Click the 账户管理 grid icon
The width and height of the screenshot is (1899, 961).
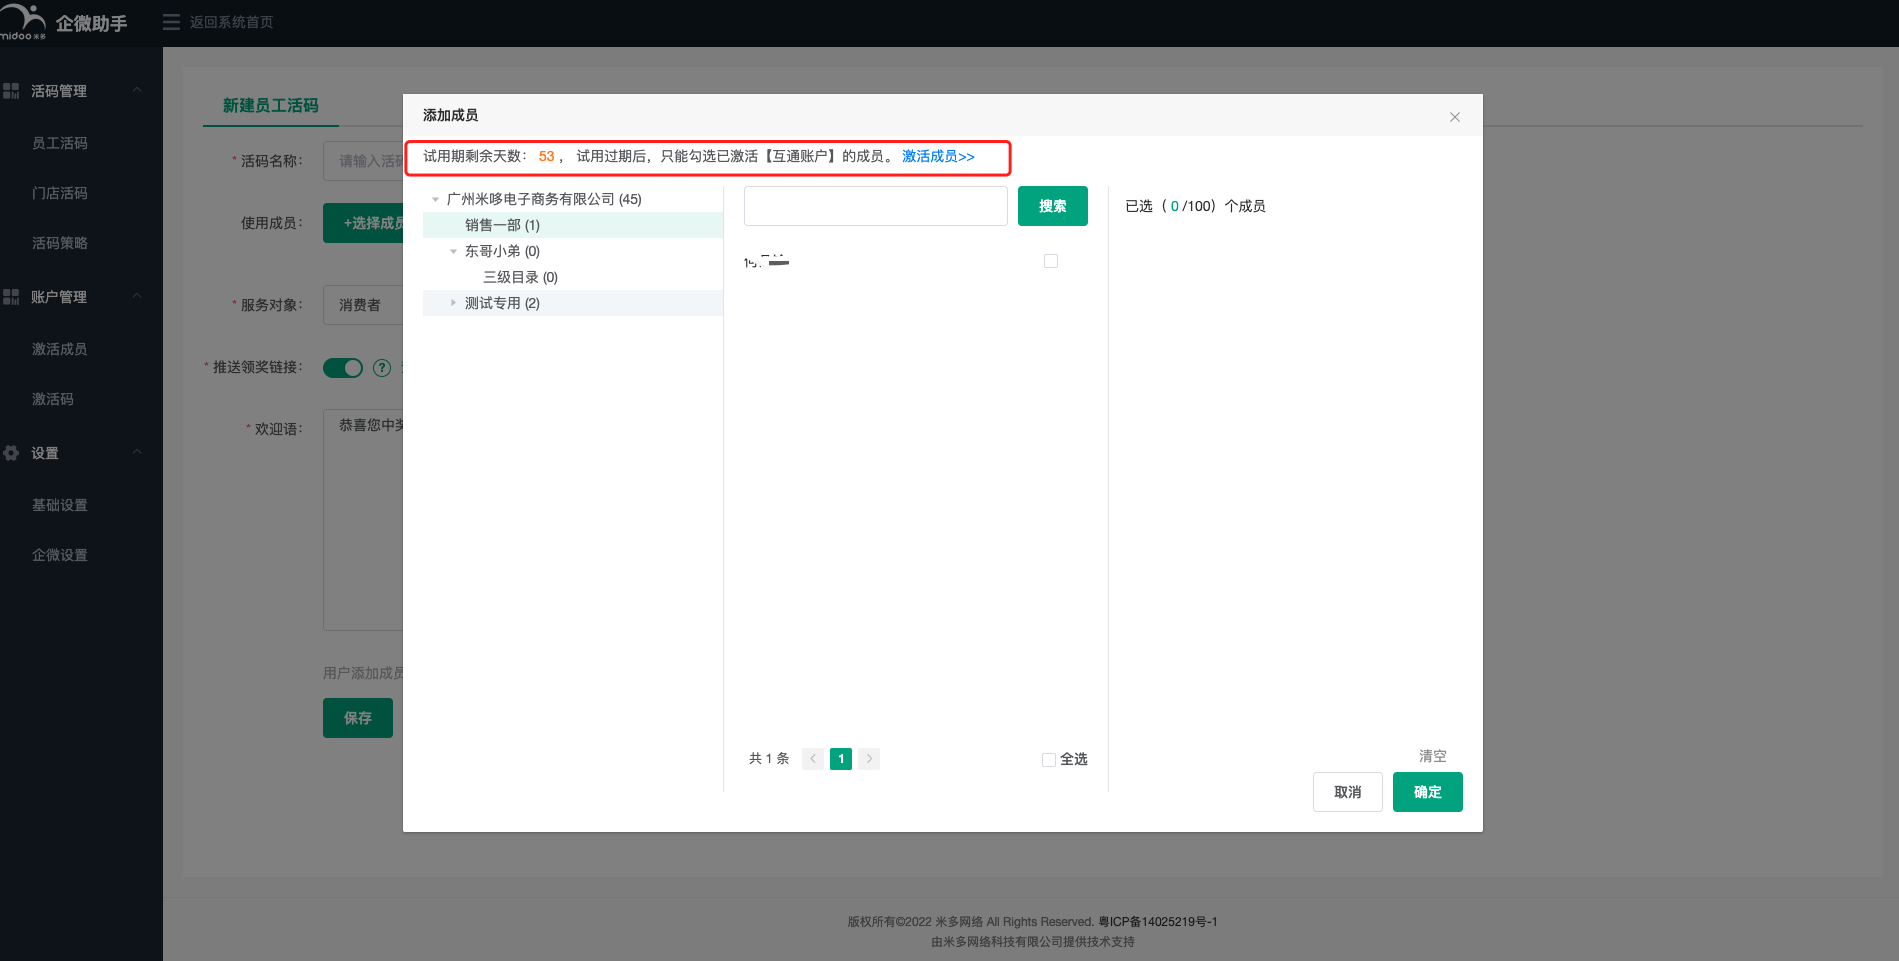click(x=11, y=297)
